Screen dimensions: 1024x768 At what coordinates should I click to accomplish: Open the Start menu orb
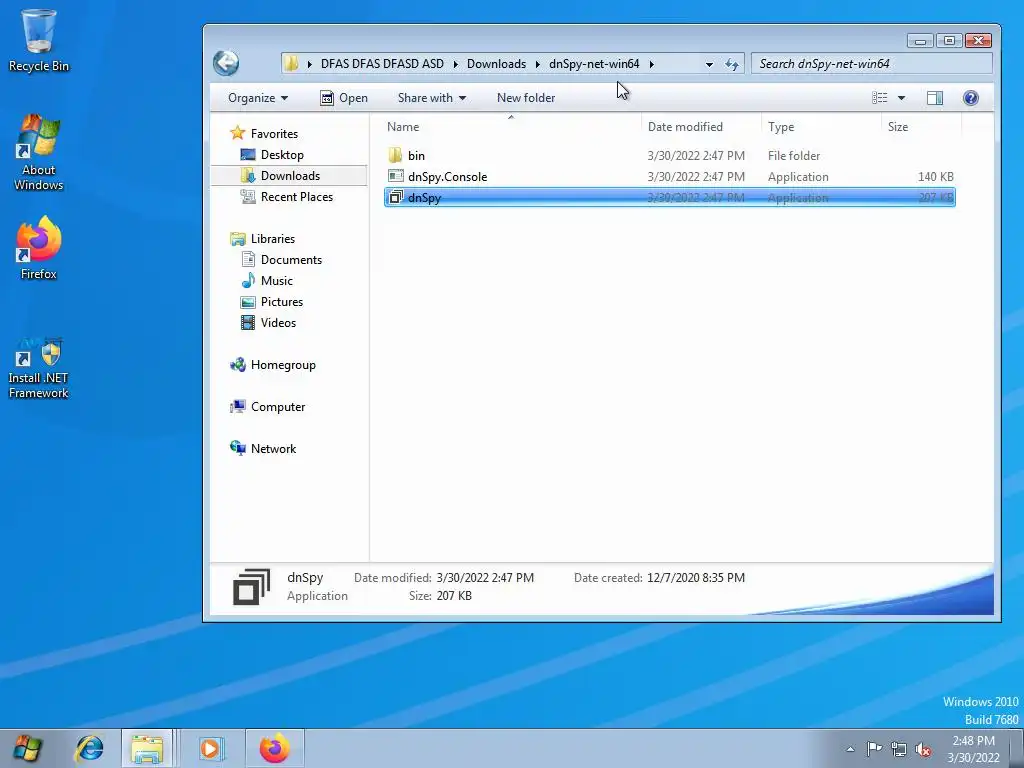(x=27, y=748)
